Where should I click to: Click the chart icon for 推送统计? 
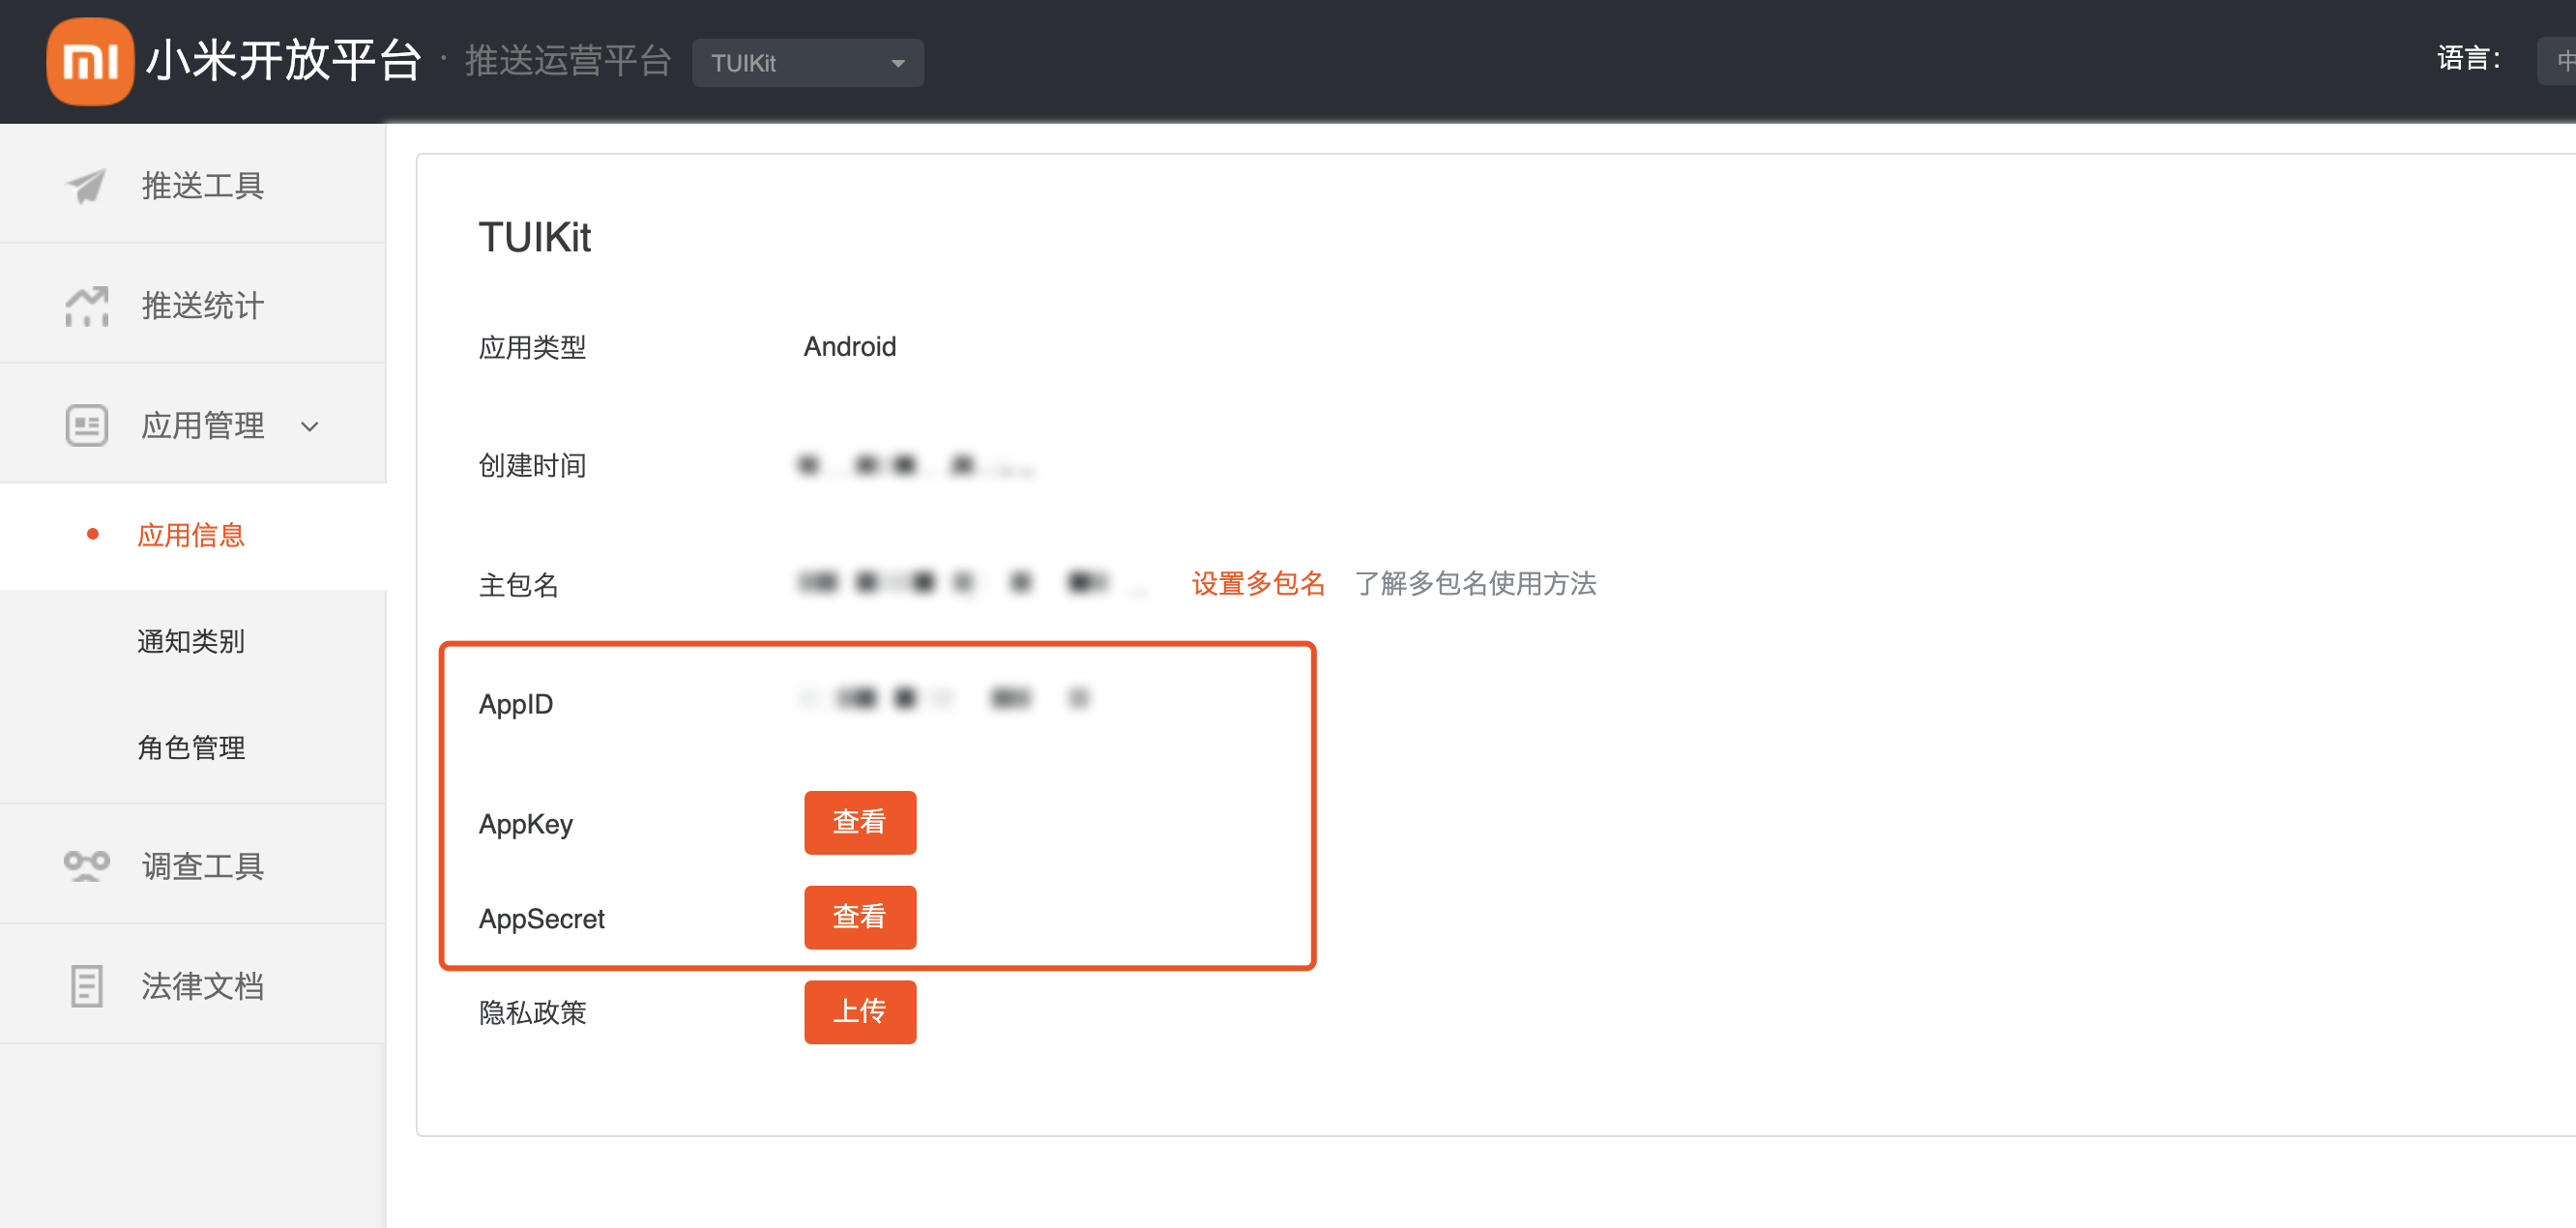(87, 306)
